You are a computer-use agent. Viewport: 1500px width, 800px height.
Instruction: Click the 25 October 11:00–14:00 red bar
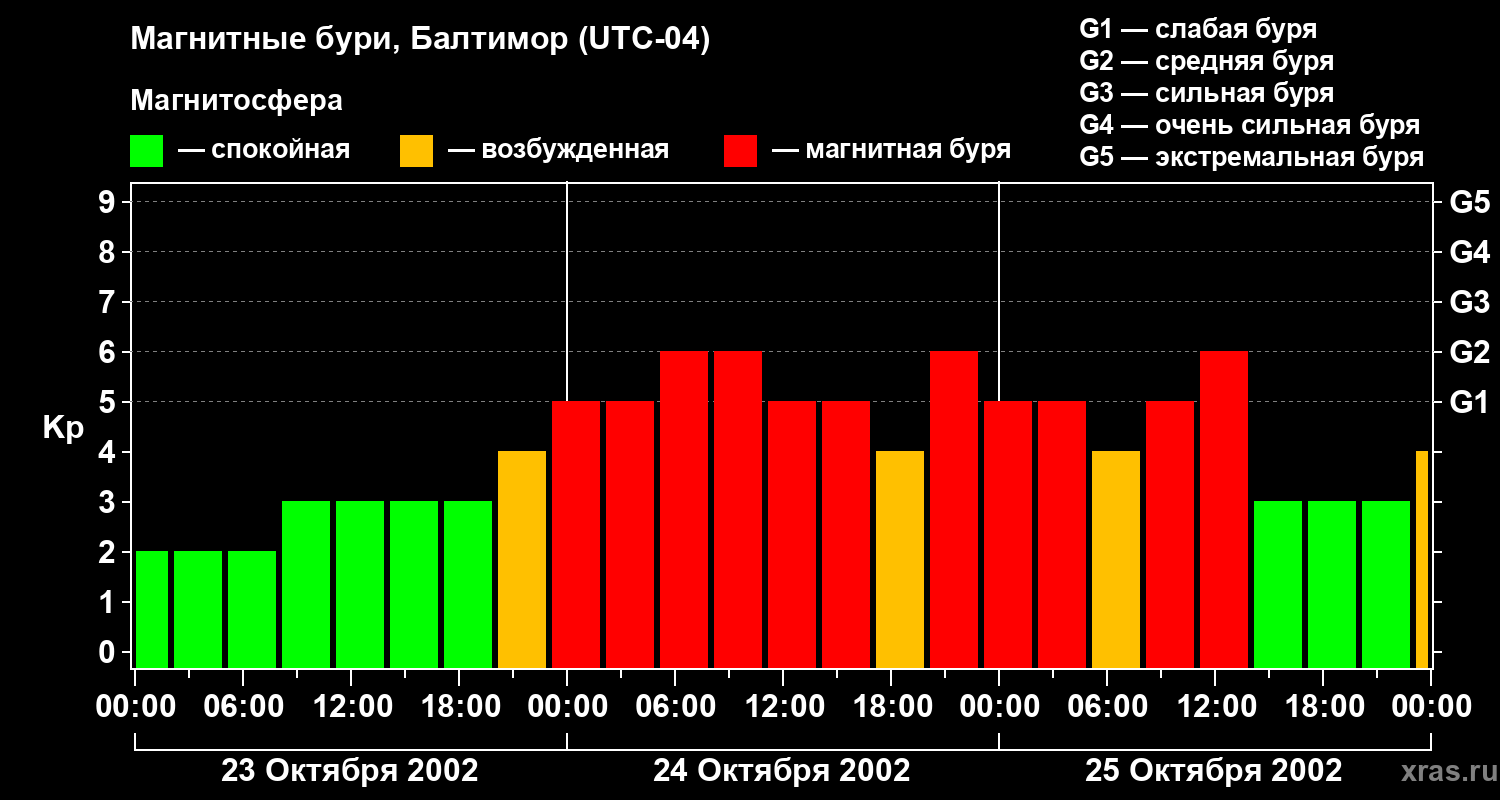coord(1224,510)
